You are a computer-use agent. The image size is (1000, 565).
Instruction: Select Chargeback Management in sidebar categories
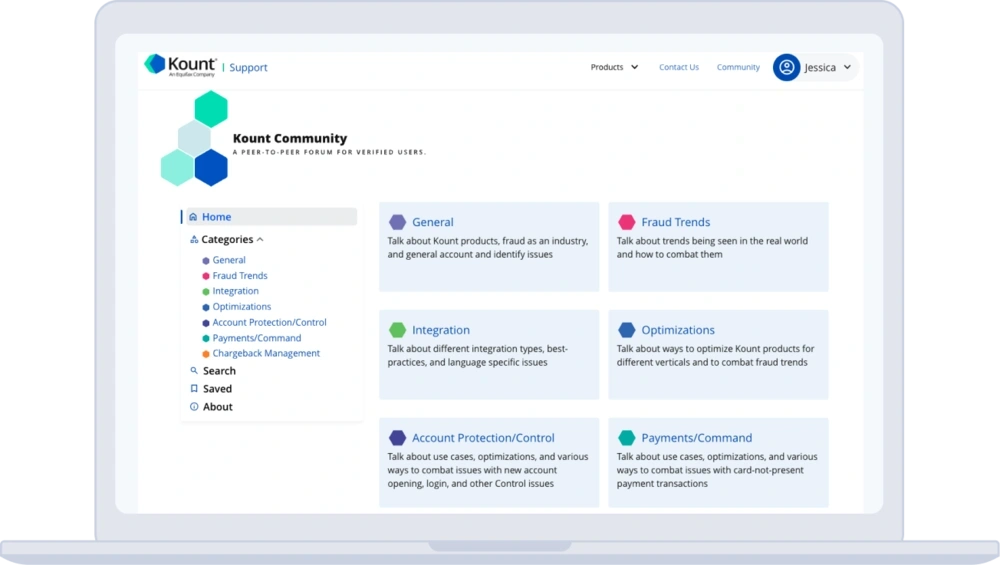266,353
